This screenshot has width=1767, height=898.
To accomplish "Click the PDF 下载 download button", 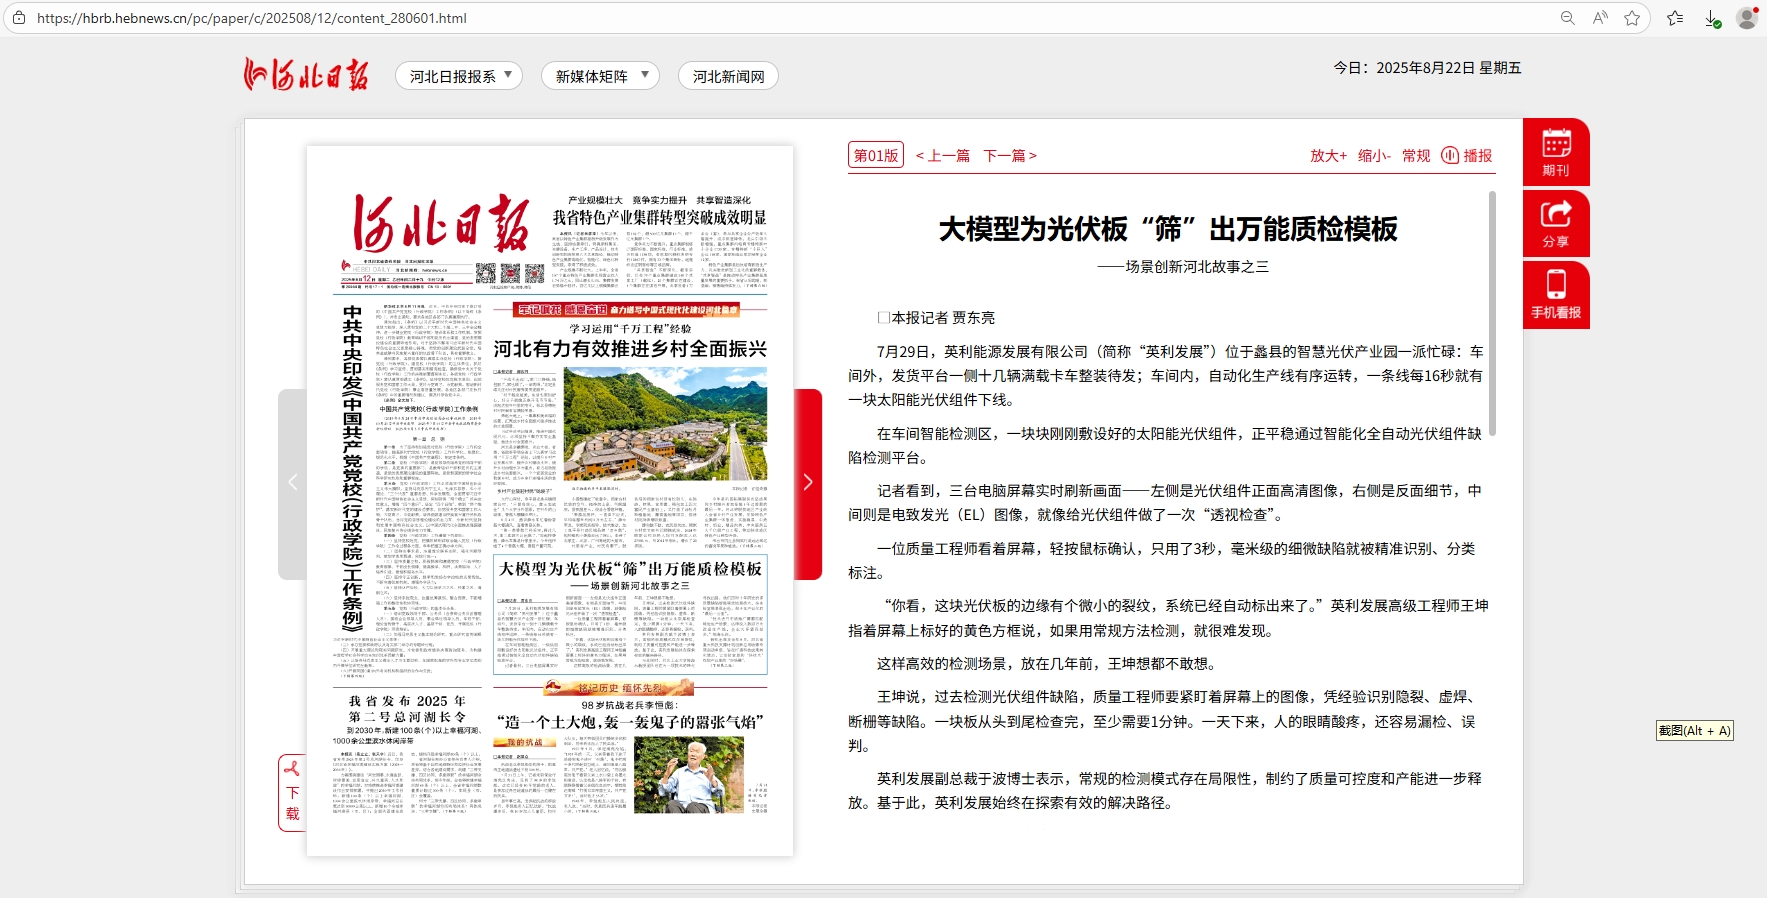I will tap(292, 793).
